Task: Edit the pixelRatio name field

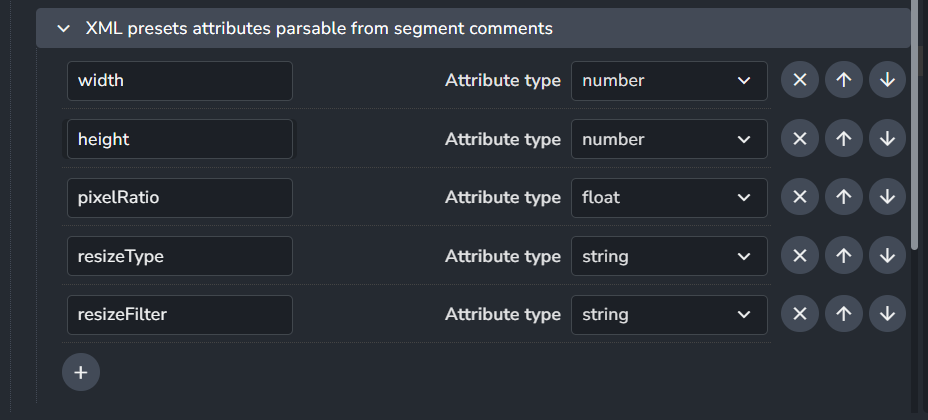Action: 180,198
